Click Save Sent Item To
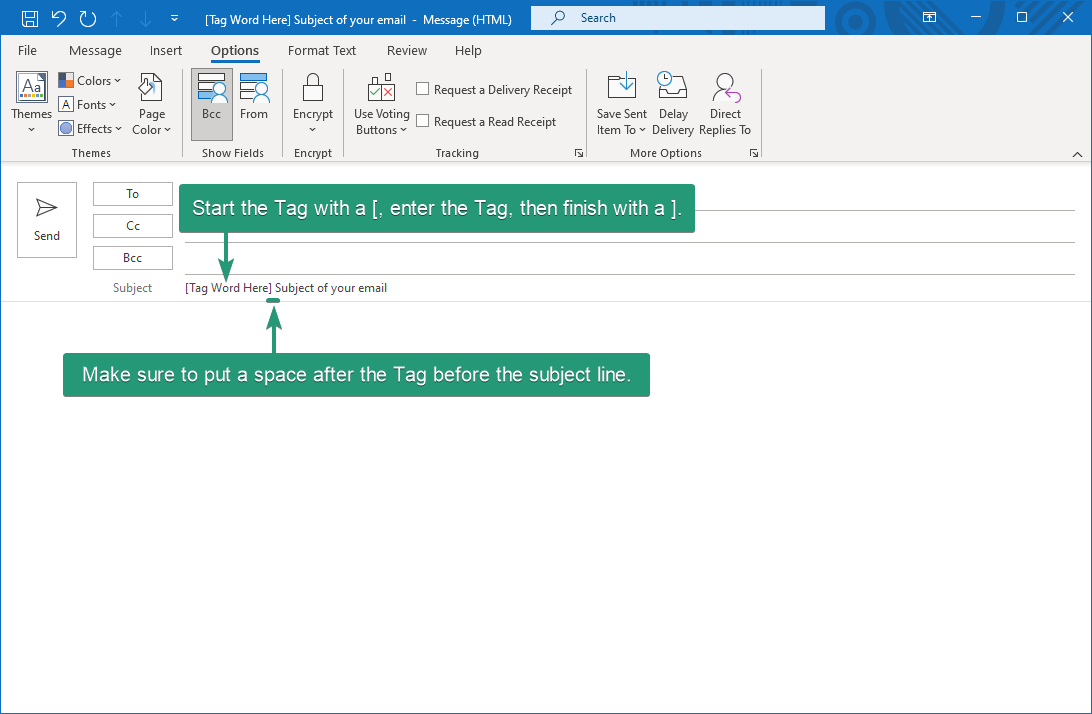The width and height of the screenshot is (1092, 714). pyautogui.click(x=621, y=104)
